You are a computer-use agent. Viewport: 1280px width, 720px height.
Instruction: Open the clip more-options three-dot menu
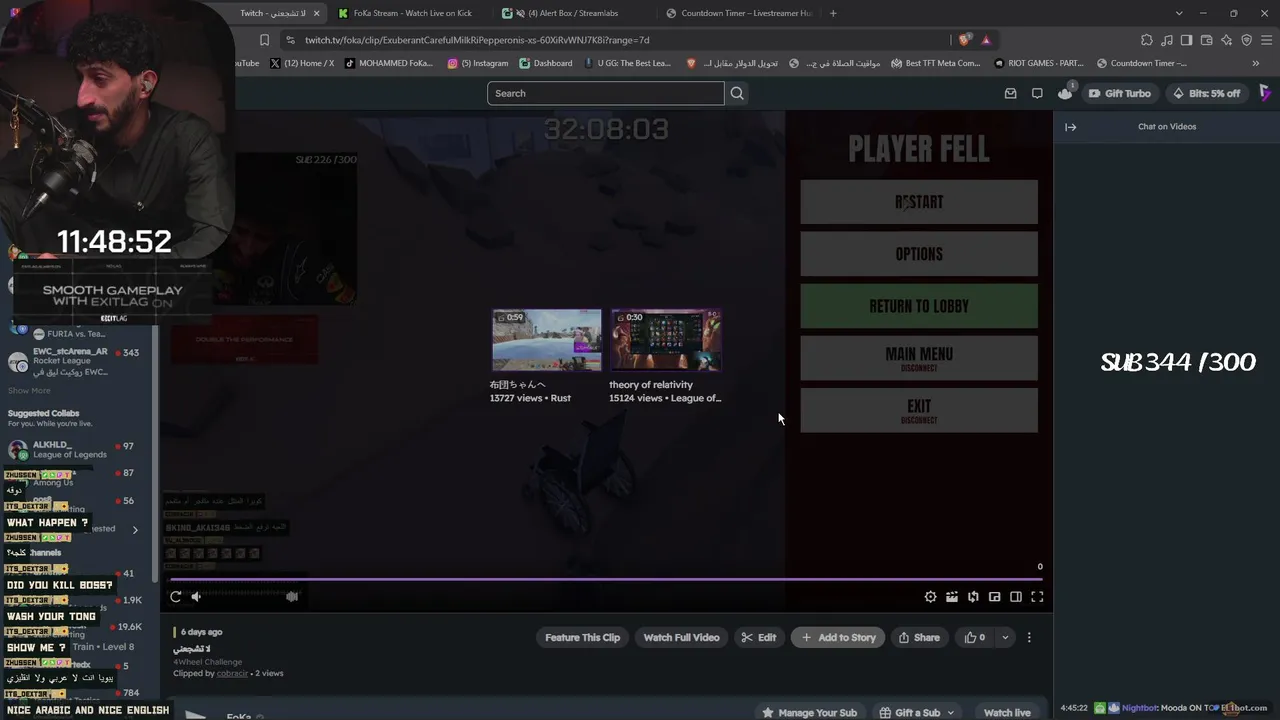[1029, 638]
